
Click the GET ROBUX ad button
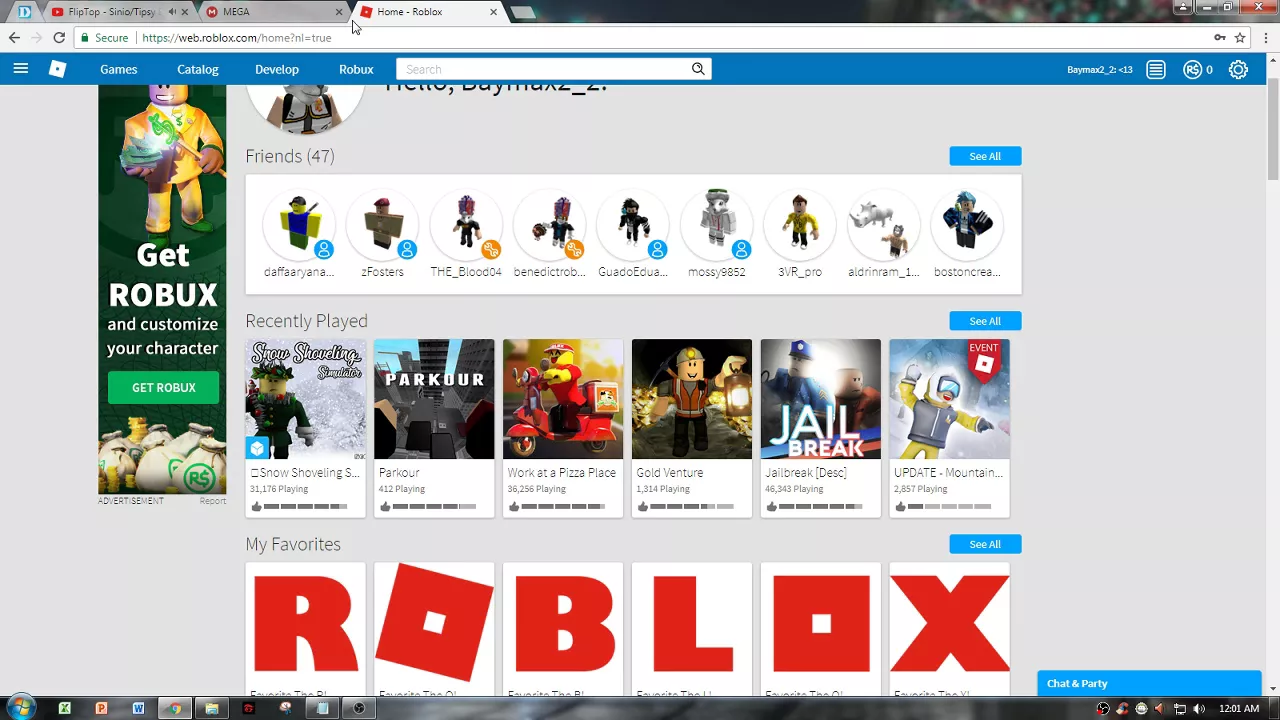pyautogui.click(x=164, y=388)
